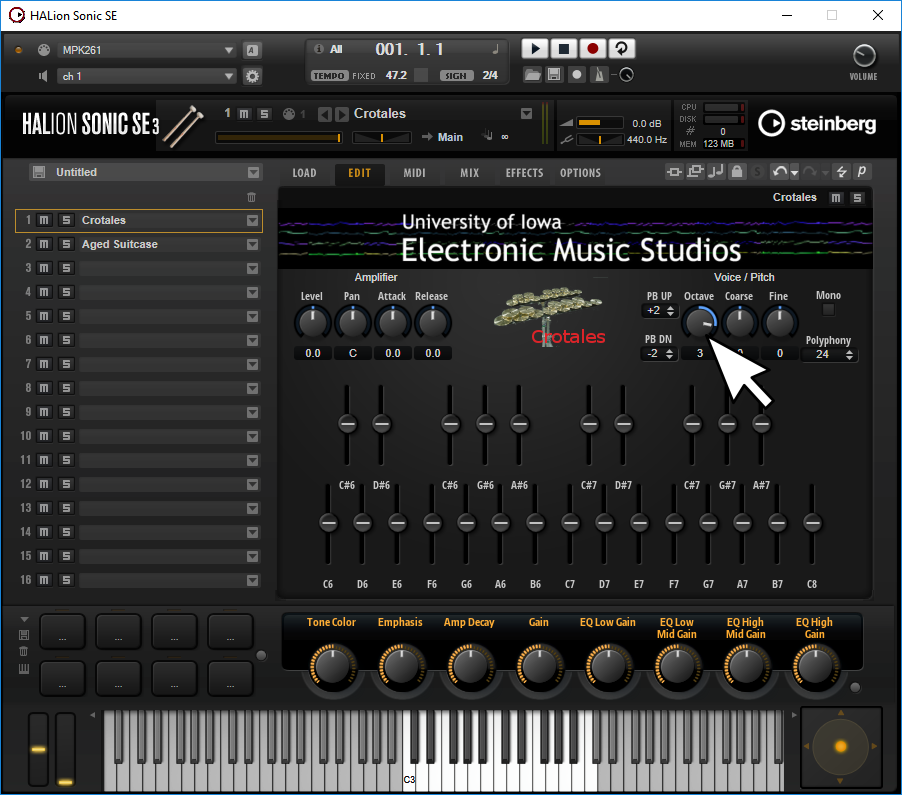Viewport: 902px width, 795px height.
Task: Open the slot 3 program dropdown arrow
Action: [x=252, y=269]
